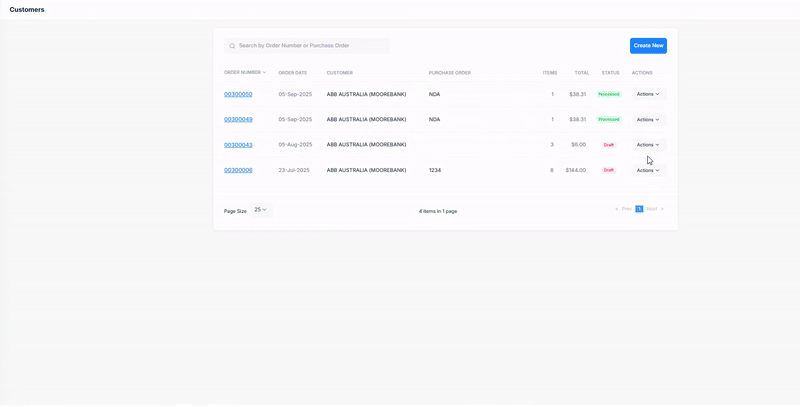800x407 pixels.
Task: Click the Processed badge for order 00300049
Action: [608, 119]
